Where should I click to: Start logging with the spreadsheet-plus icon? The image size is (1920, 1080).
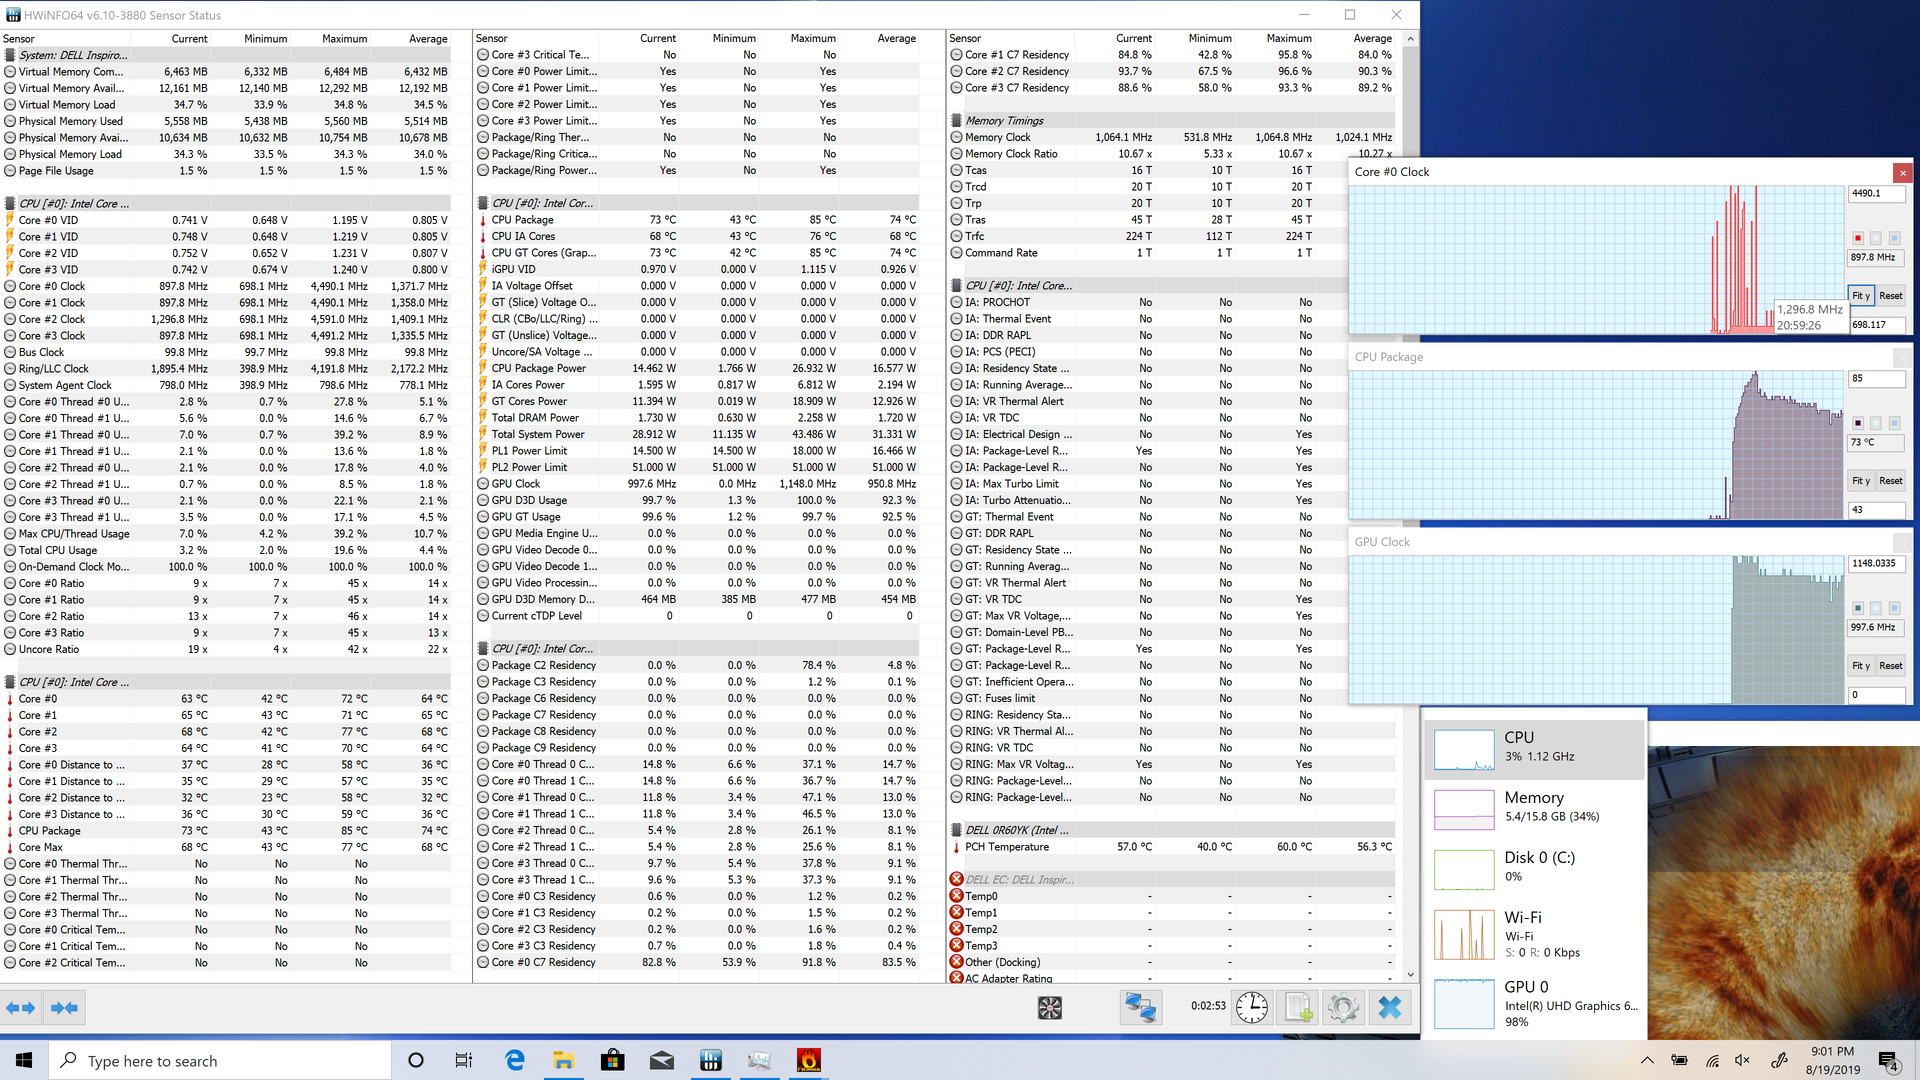pyautogui.click(x=1297, y=1008)
